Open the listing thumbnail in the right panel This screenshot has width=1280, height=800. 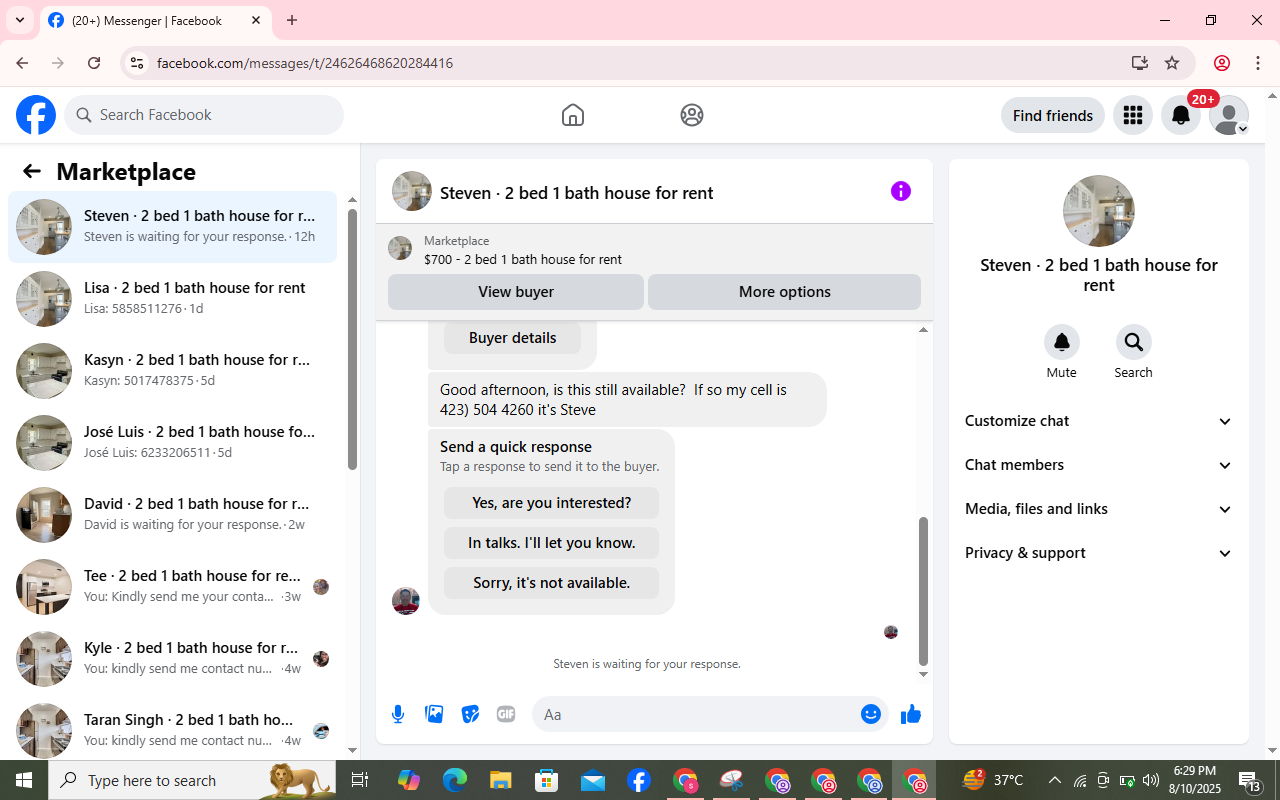click(1099, 211)
